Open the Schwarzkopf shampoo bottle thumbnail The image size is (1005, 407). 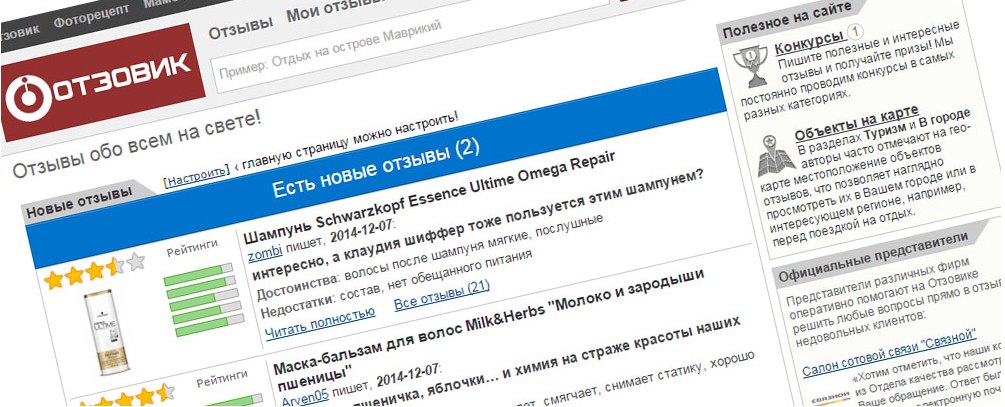tap(108, 332)
